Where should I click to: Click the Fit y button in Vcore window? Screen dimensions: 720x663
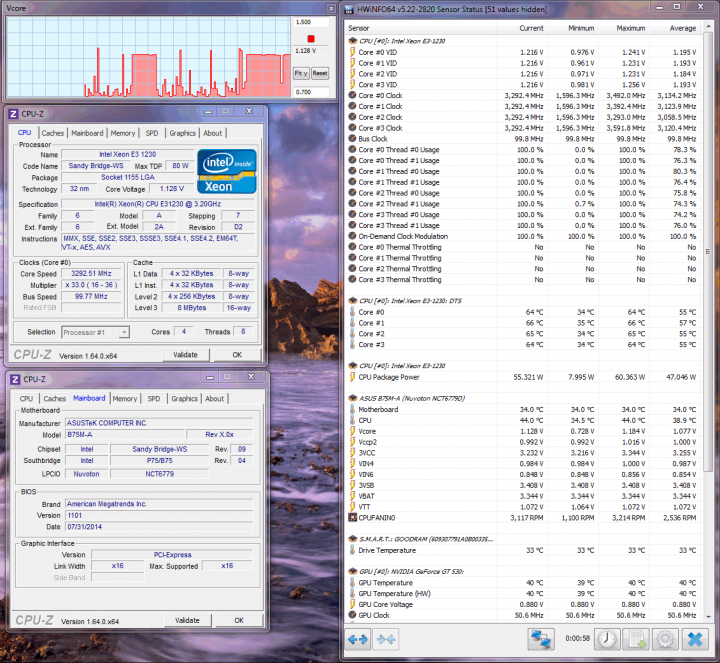click(301, 73)
